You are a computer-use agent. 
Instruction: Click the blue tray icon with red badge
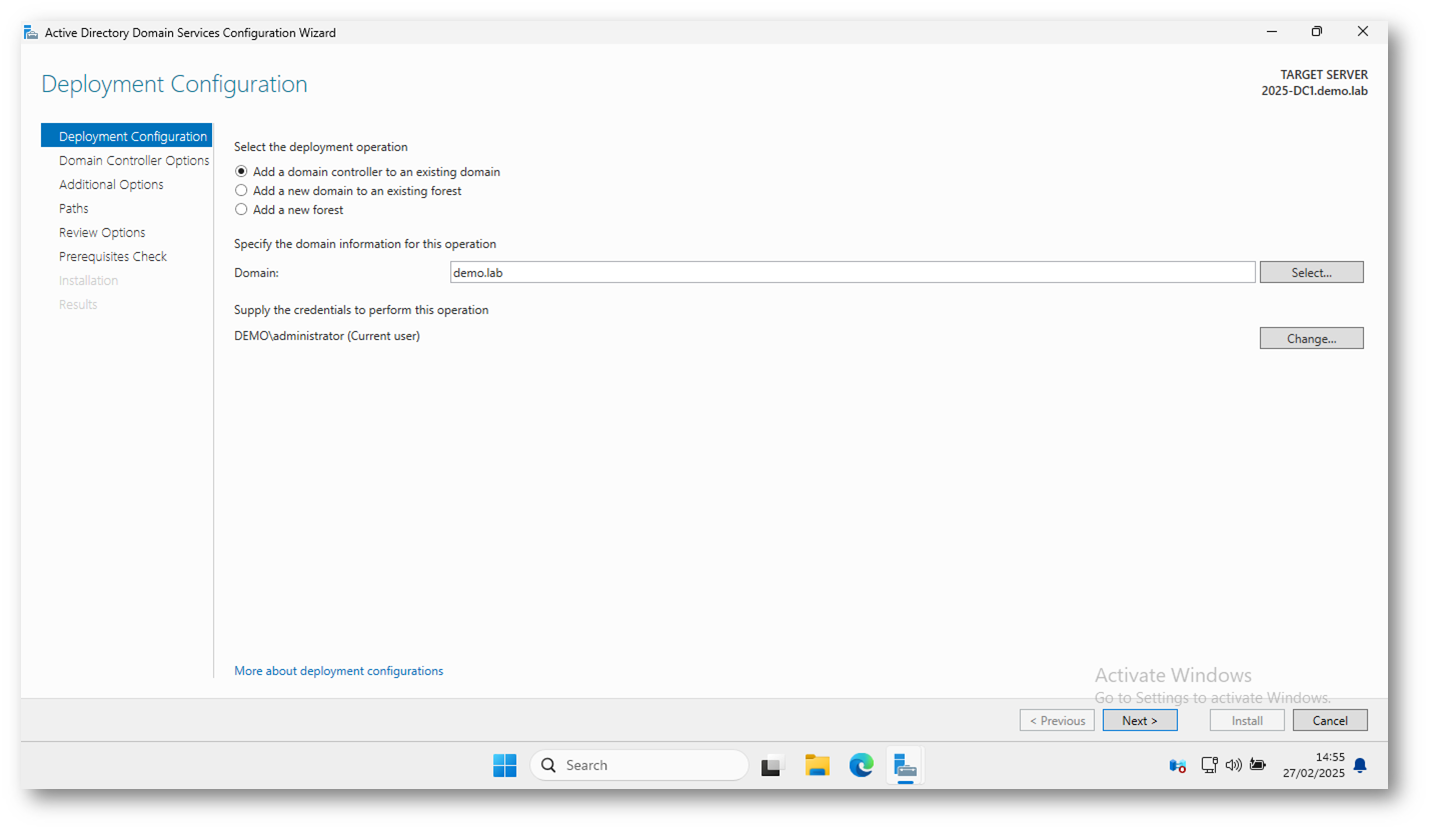coord(1178,766)
